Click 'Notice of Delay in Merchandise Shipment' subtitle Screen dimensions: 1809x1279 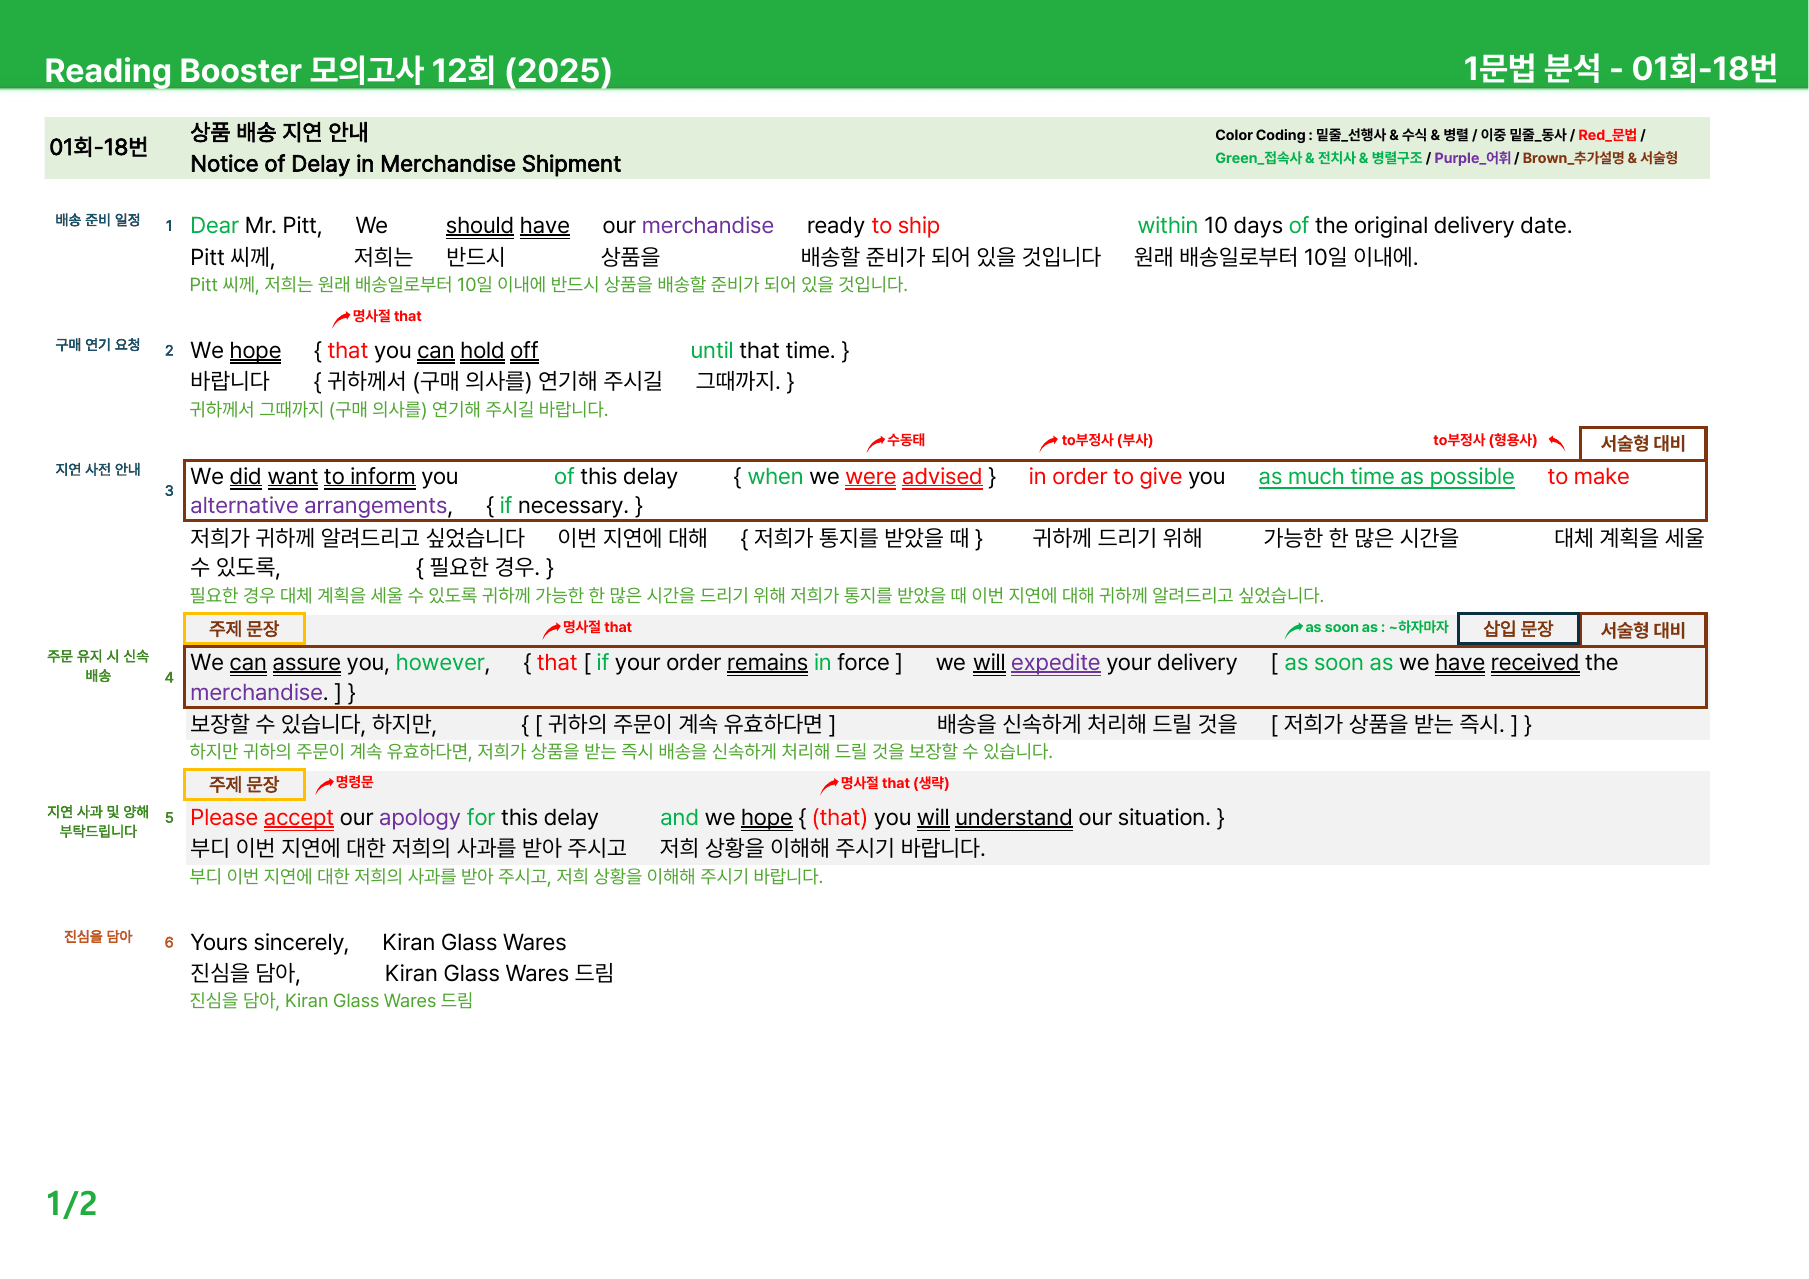point(405,164)
